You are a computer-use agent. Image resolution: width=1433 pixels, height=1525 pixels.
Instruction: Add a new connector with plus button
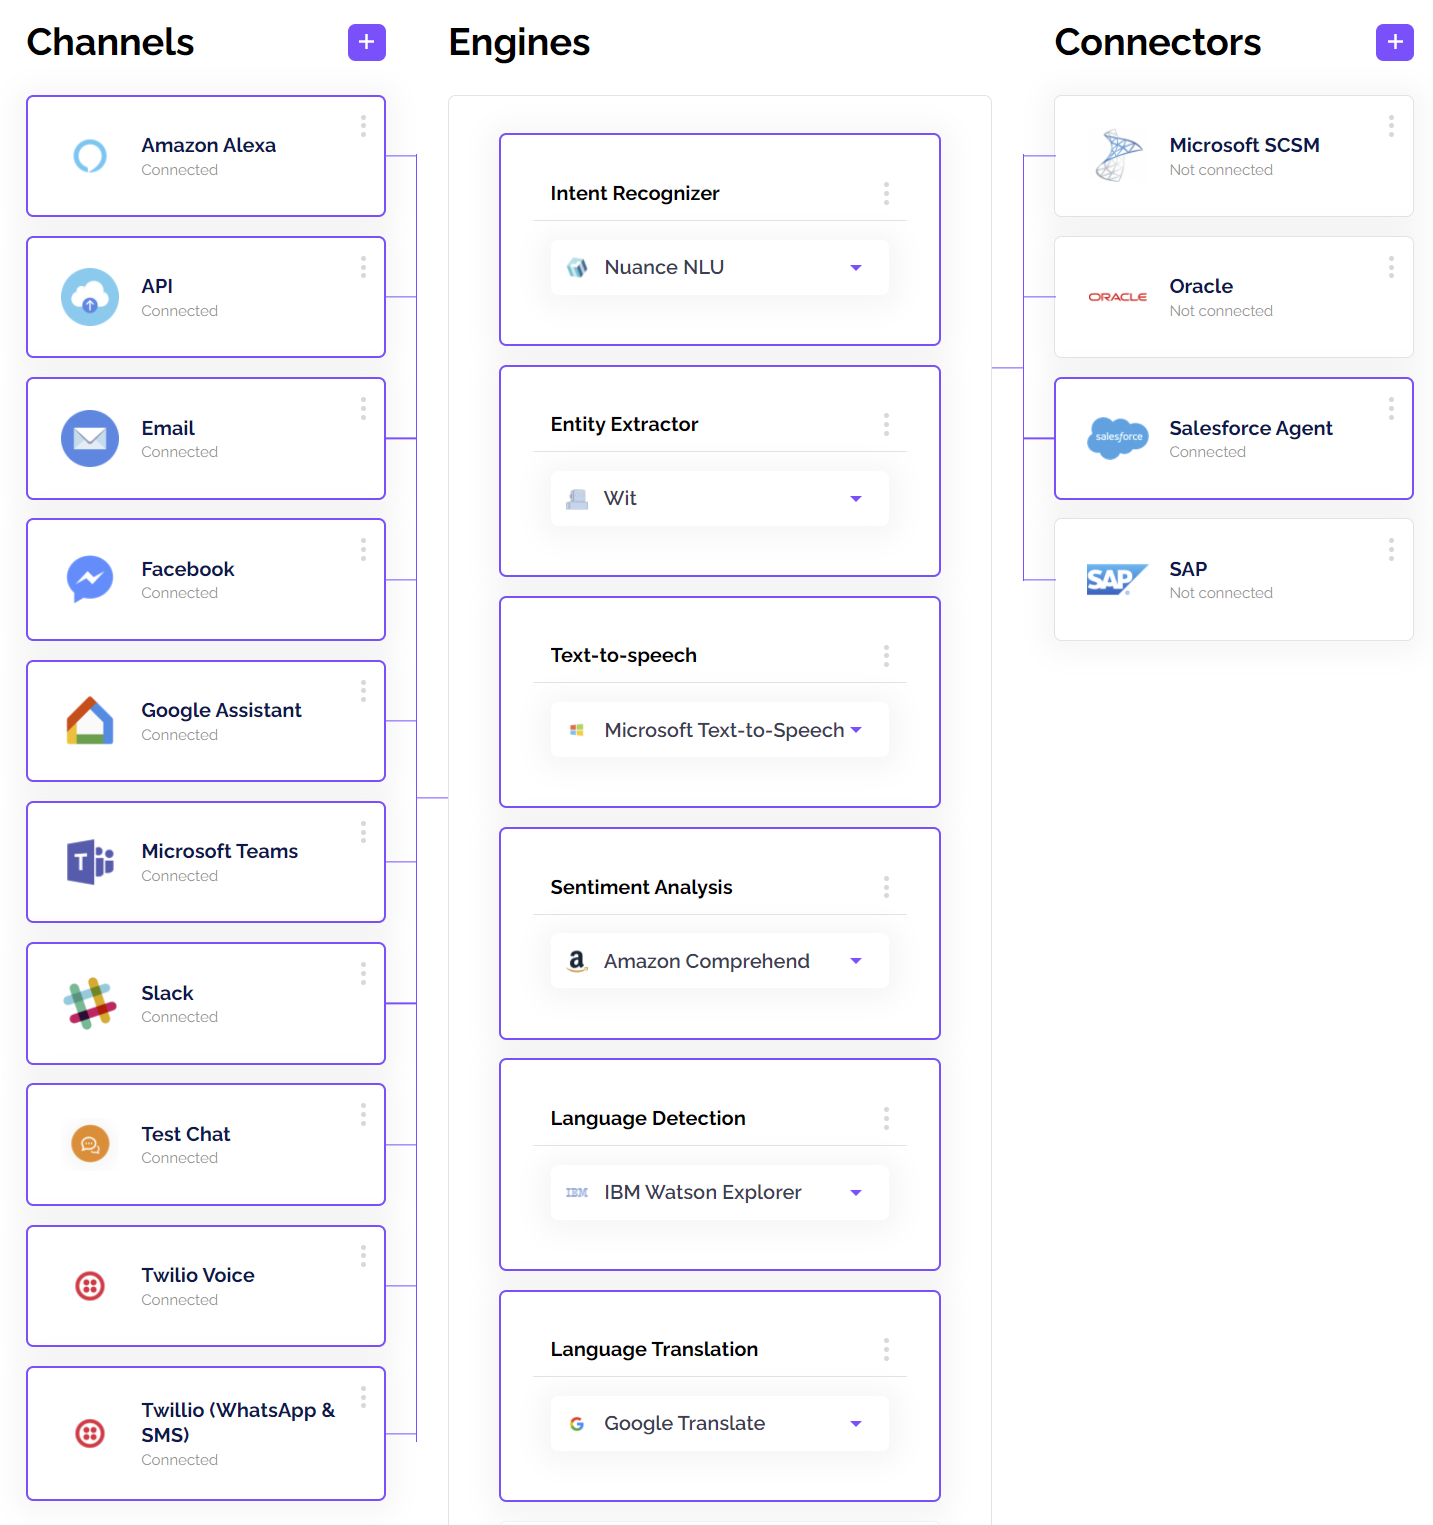tap(1394, 42)
